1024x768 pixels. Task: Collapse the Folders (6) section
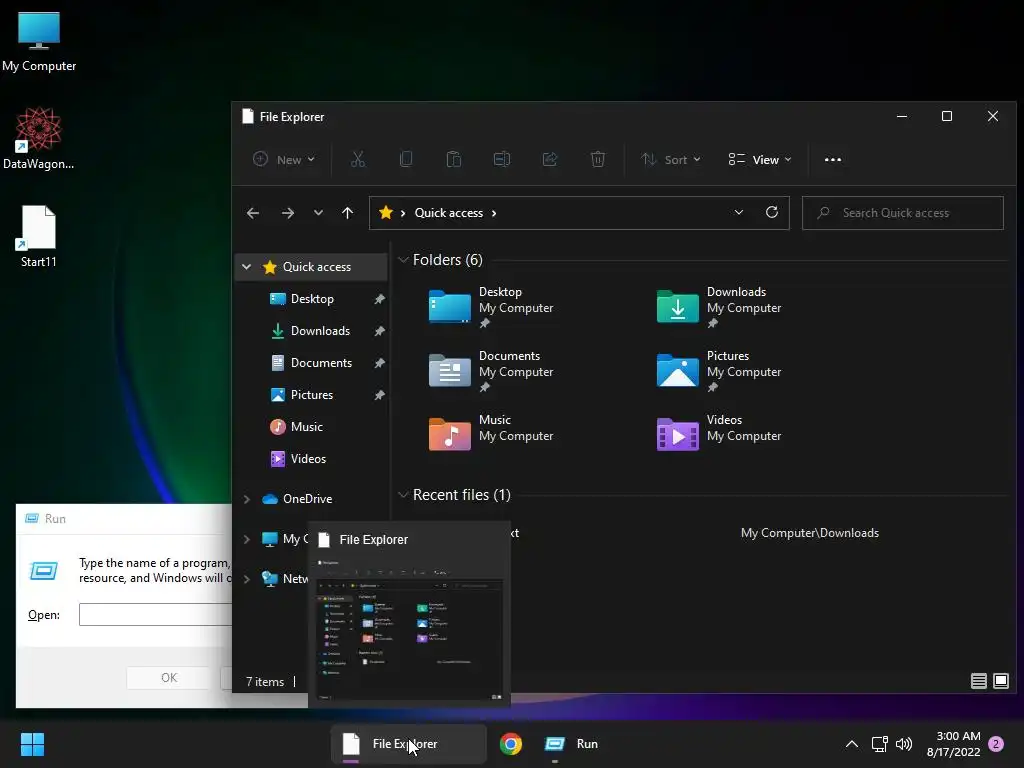pyautogui.click(x=403, y=260)
